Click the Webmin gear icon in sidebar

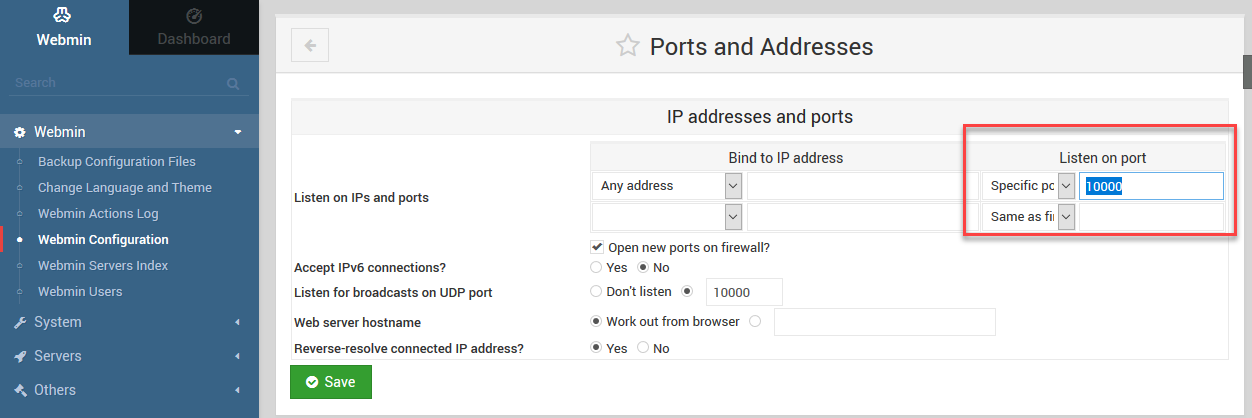click(x=19, y=132)
